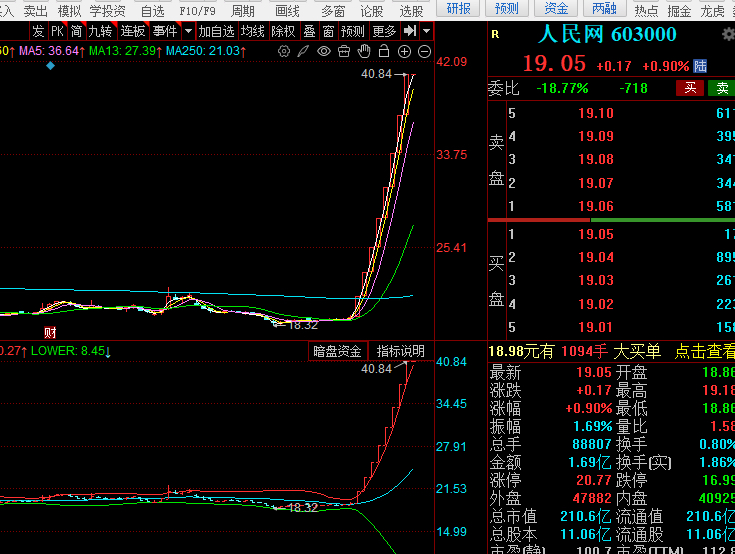735x554 pixels.
Task: Open the 卖出 sell menu
Action: point(36,10)
